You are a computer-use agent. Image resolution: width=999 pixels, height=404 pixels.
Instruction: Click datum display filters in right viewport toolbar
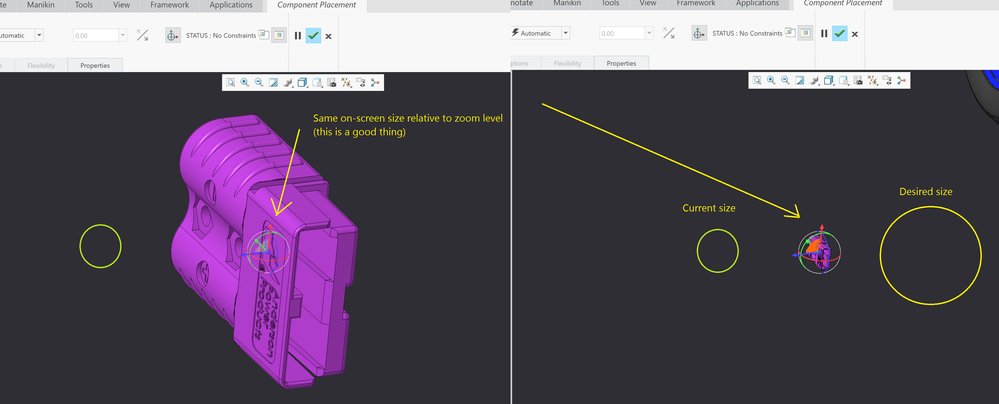(x=872, y=80)
